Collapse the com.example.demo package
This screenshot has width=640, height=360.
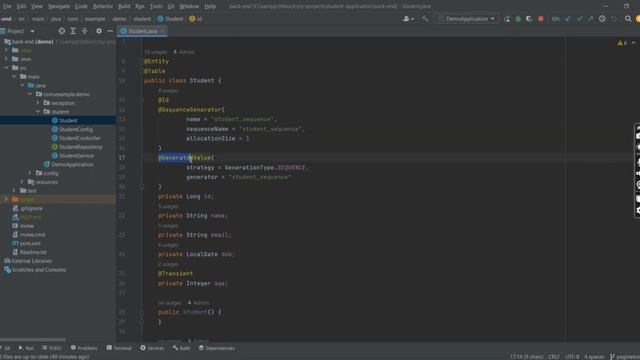pos(30,94)
